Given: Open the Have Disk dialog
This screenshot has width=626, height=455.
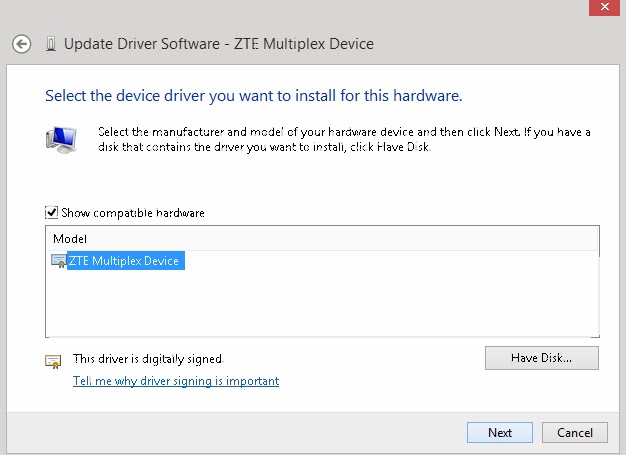Looking at the screenshot, I should [x=541, y=358].
